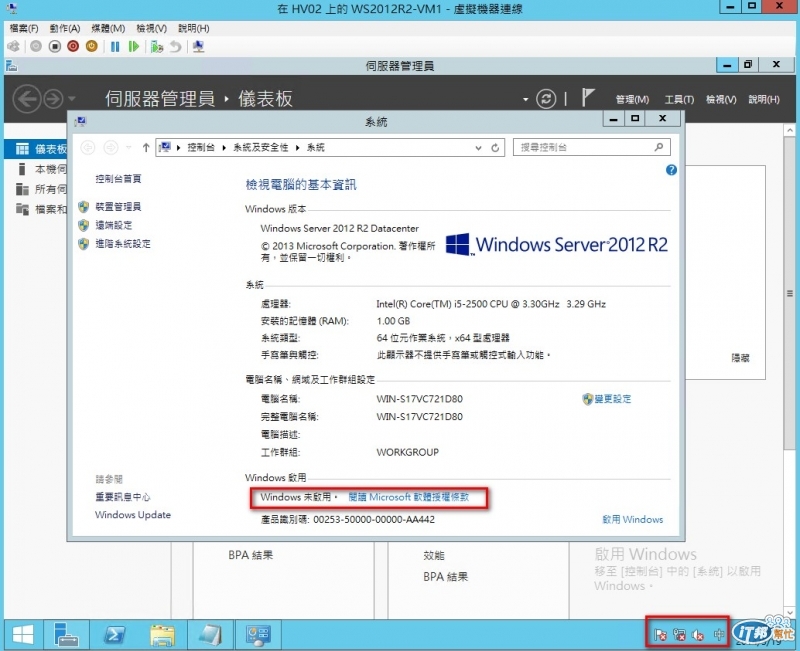
Task: Open the 媒體(M) menu
Action: pos(108,28)
